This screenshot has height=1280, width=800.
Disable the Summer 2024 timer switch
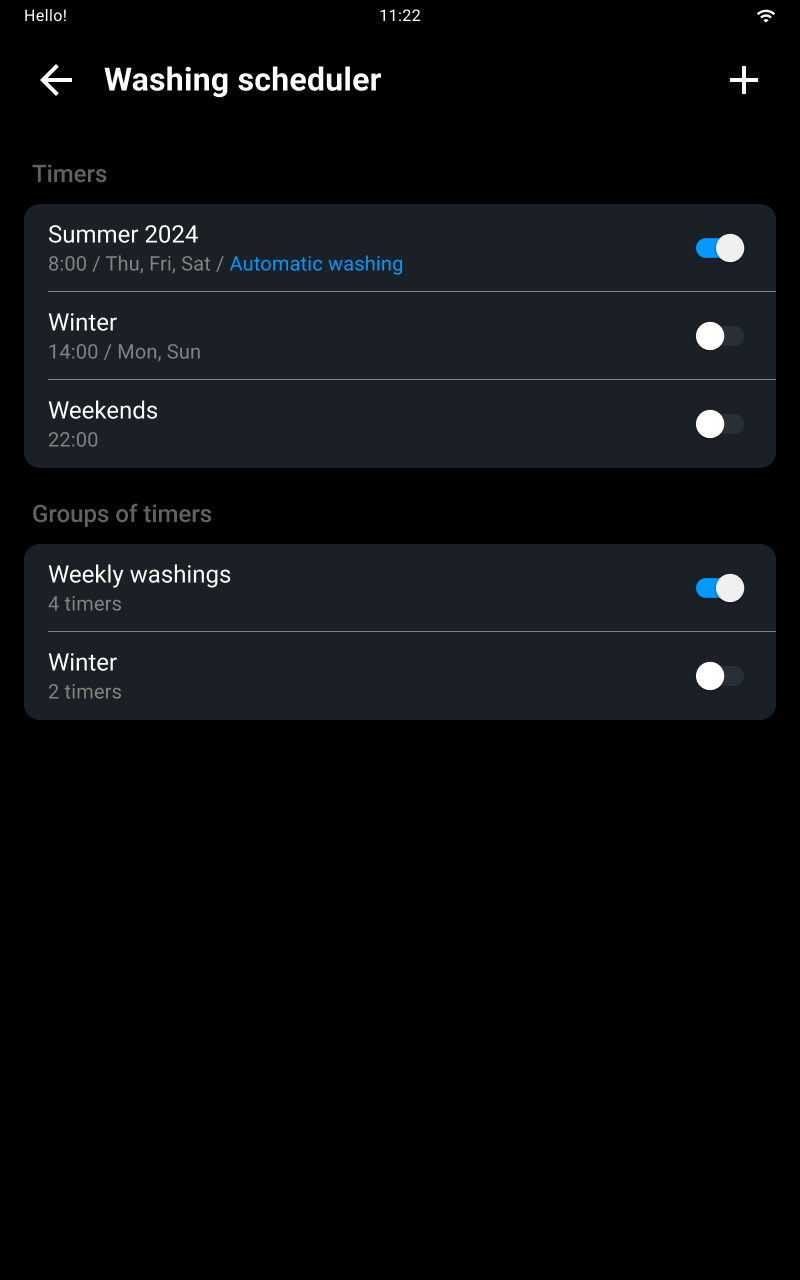point(720,248)
